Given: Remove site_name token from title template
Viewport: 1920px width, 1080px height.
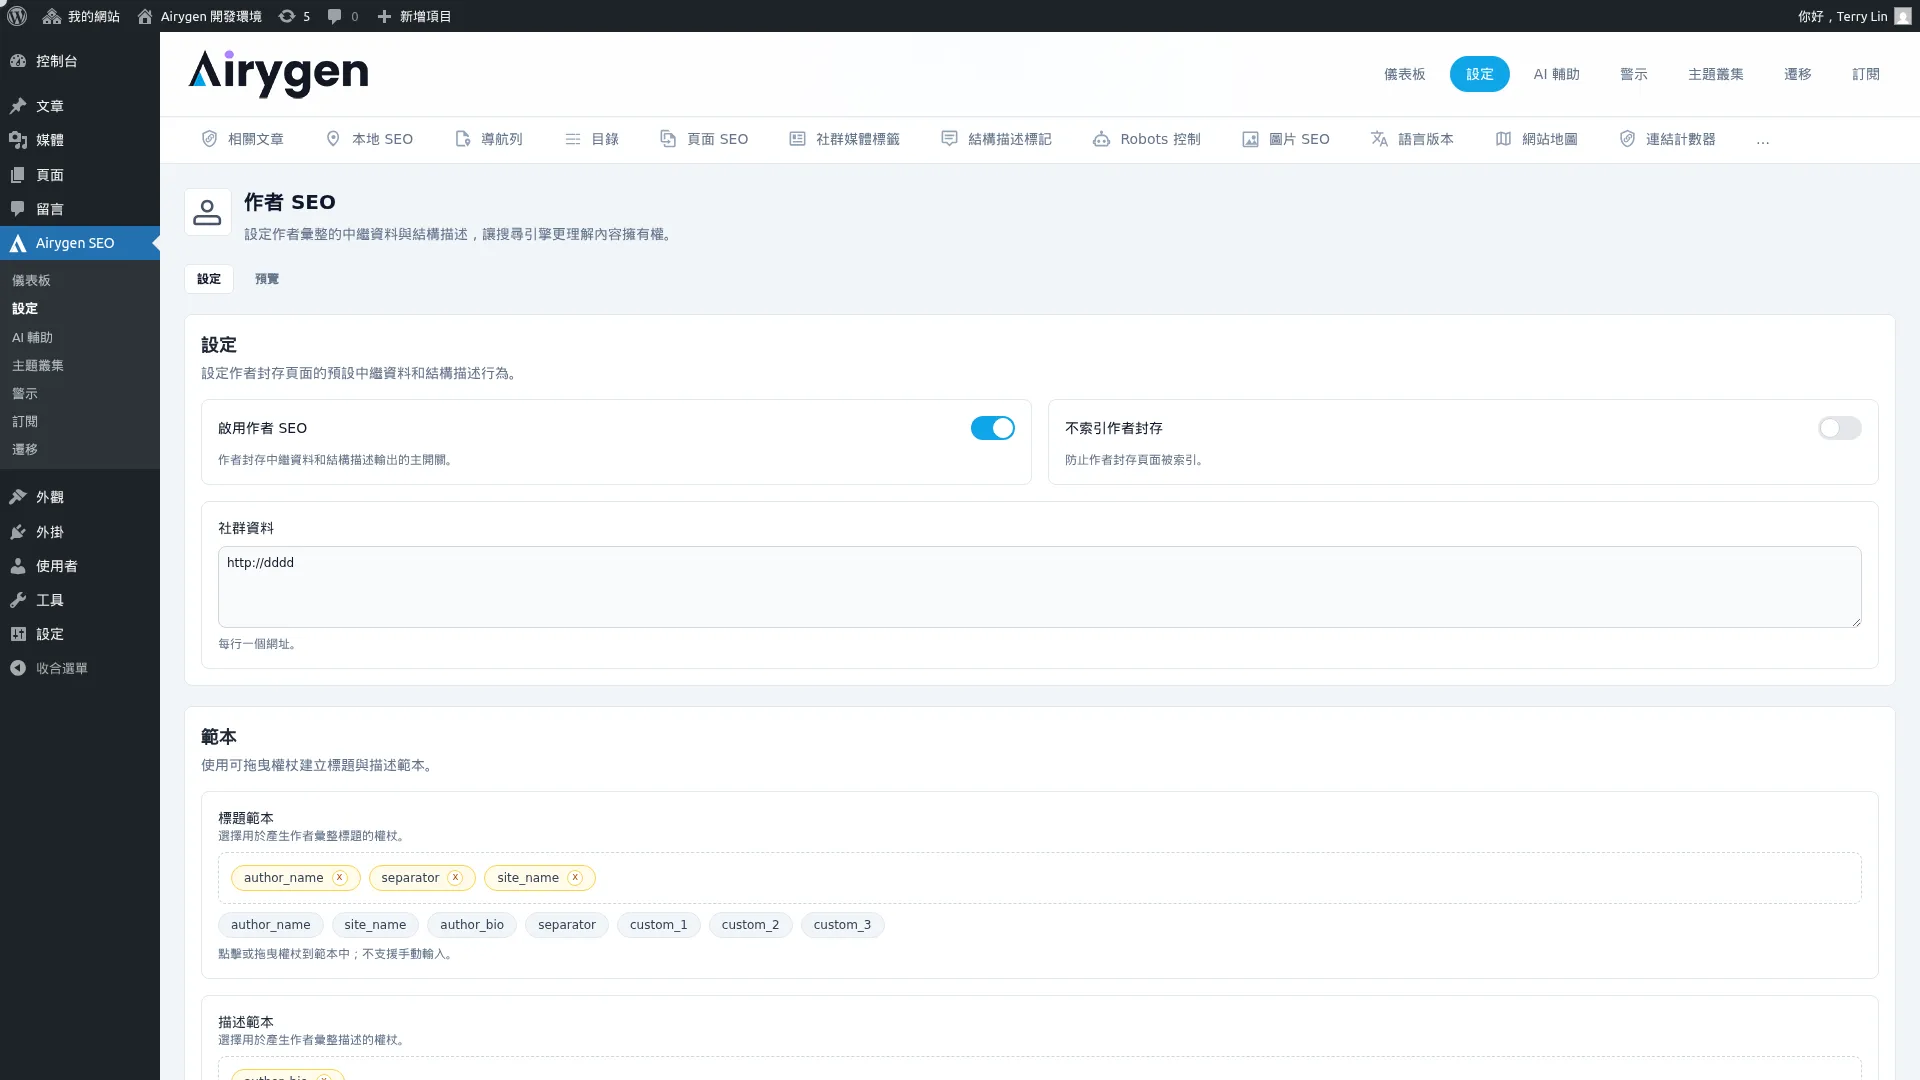Looking at the screenshot, I should click(x=575, y=878).
